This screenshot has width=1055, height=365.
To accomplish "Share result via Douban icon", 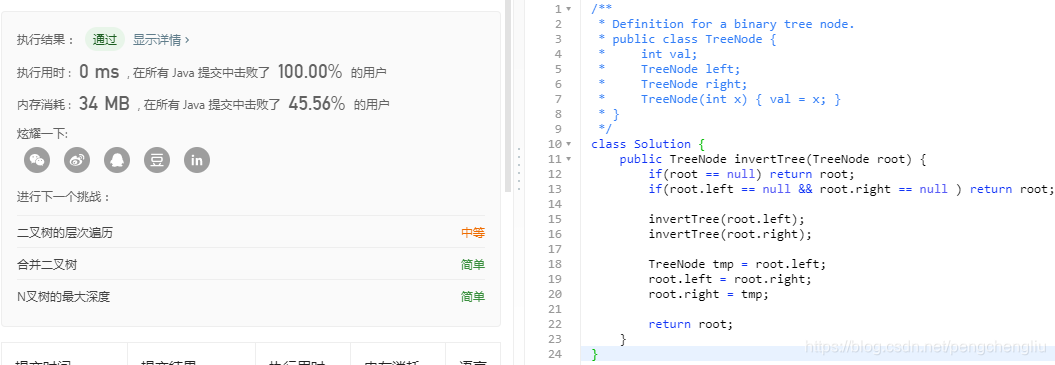I will [157, 160].
